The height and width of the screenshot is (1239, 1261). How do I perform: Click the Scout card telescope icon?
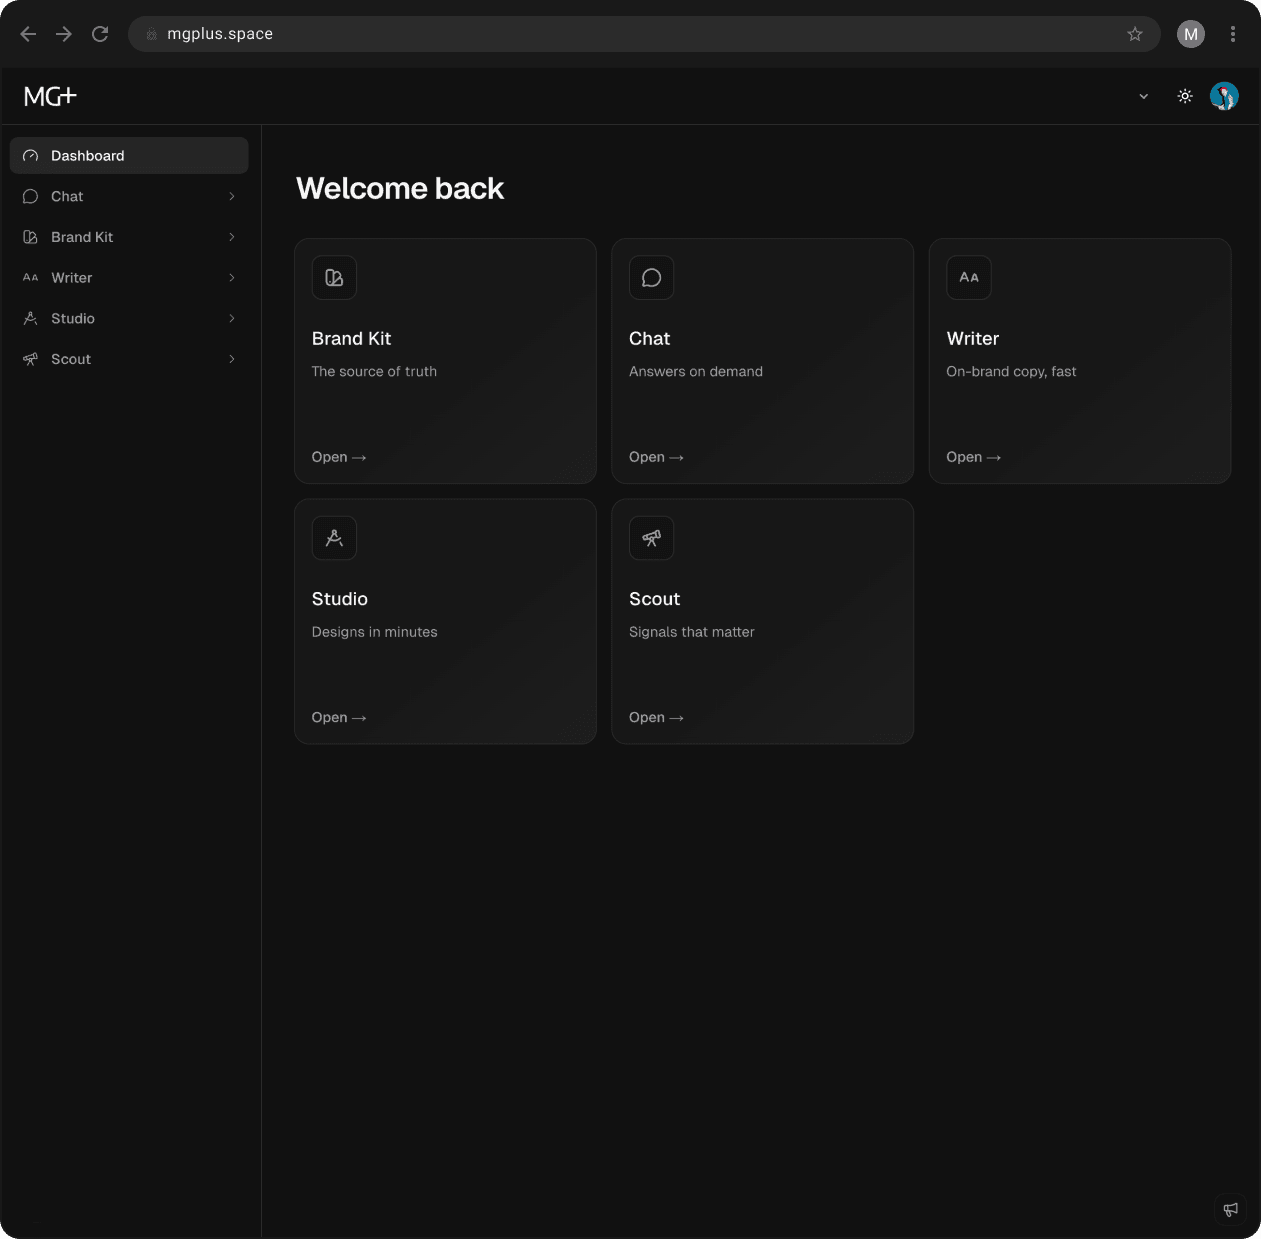651,538
